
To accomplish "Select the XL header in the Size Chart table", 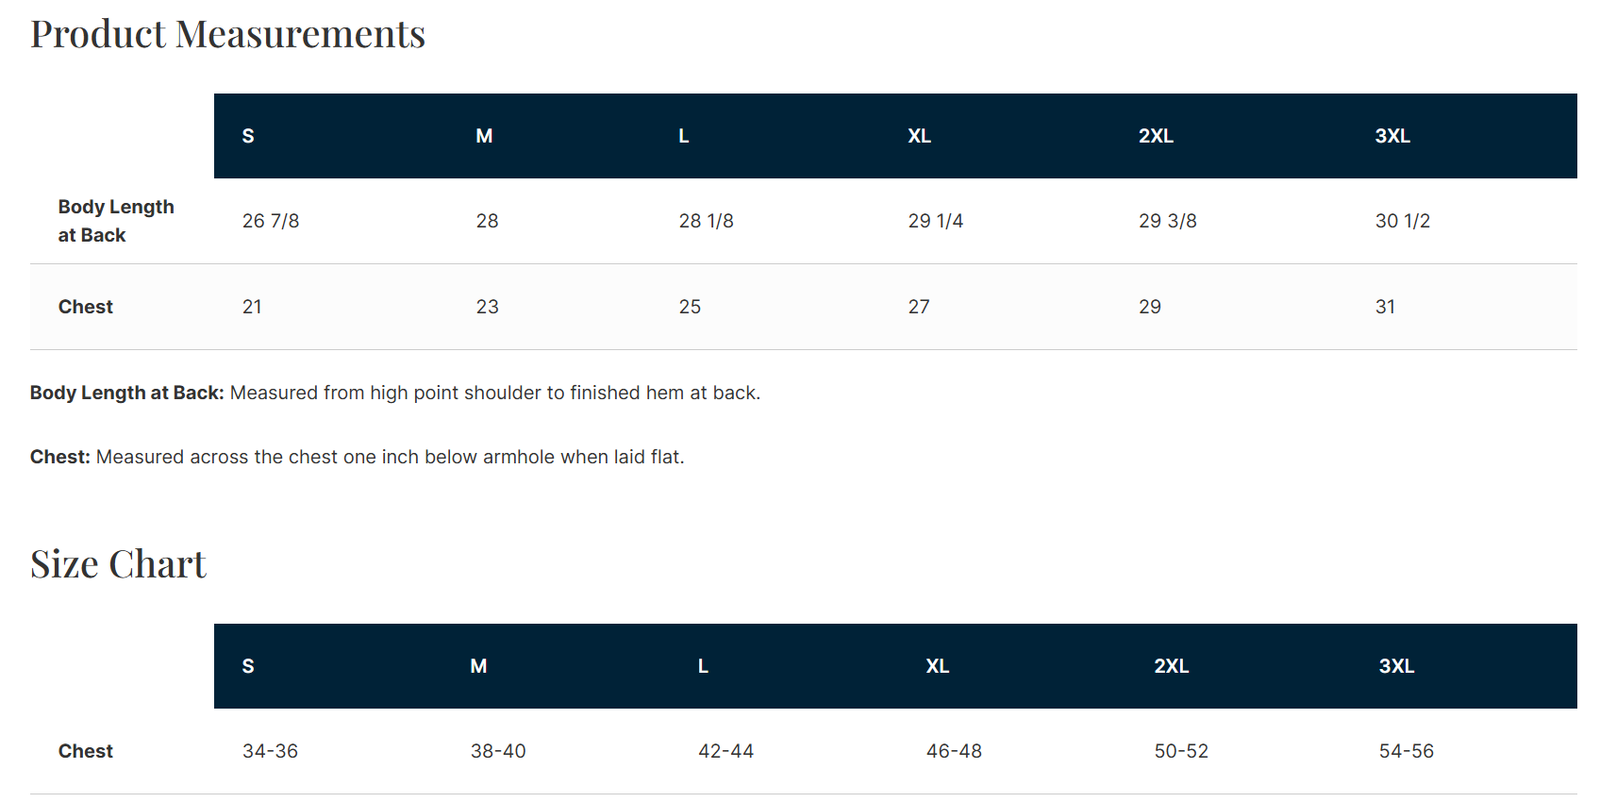I will click(x=937, y=666).
